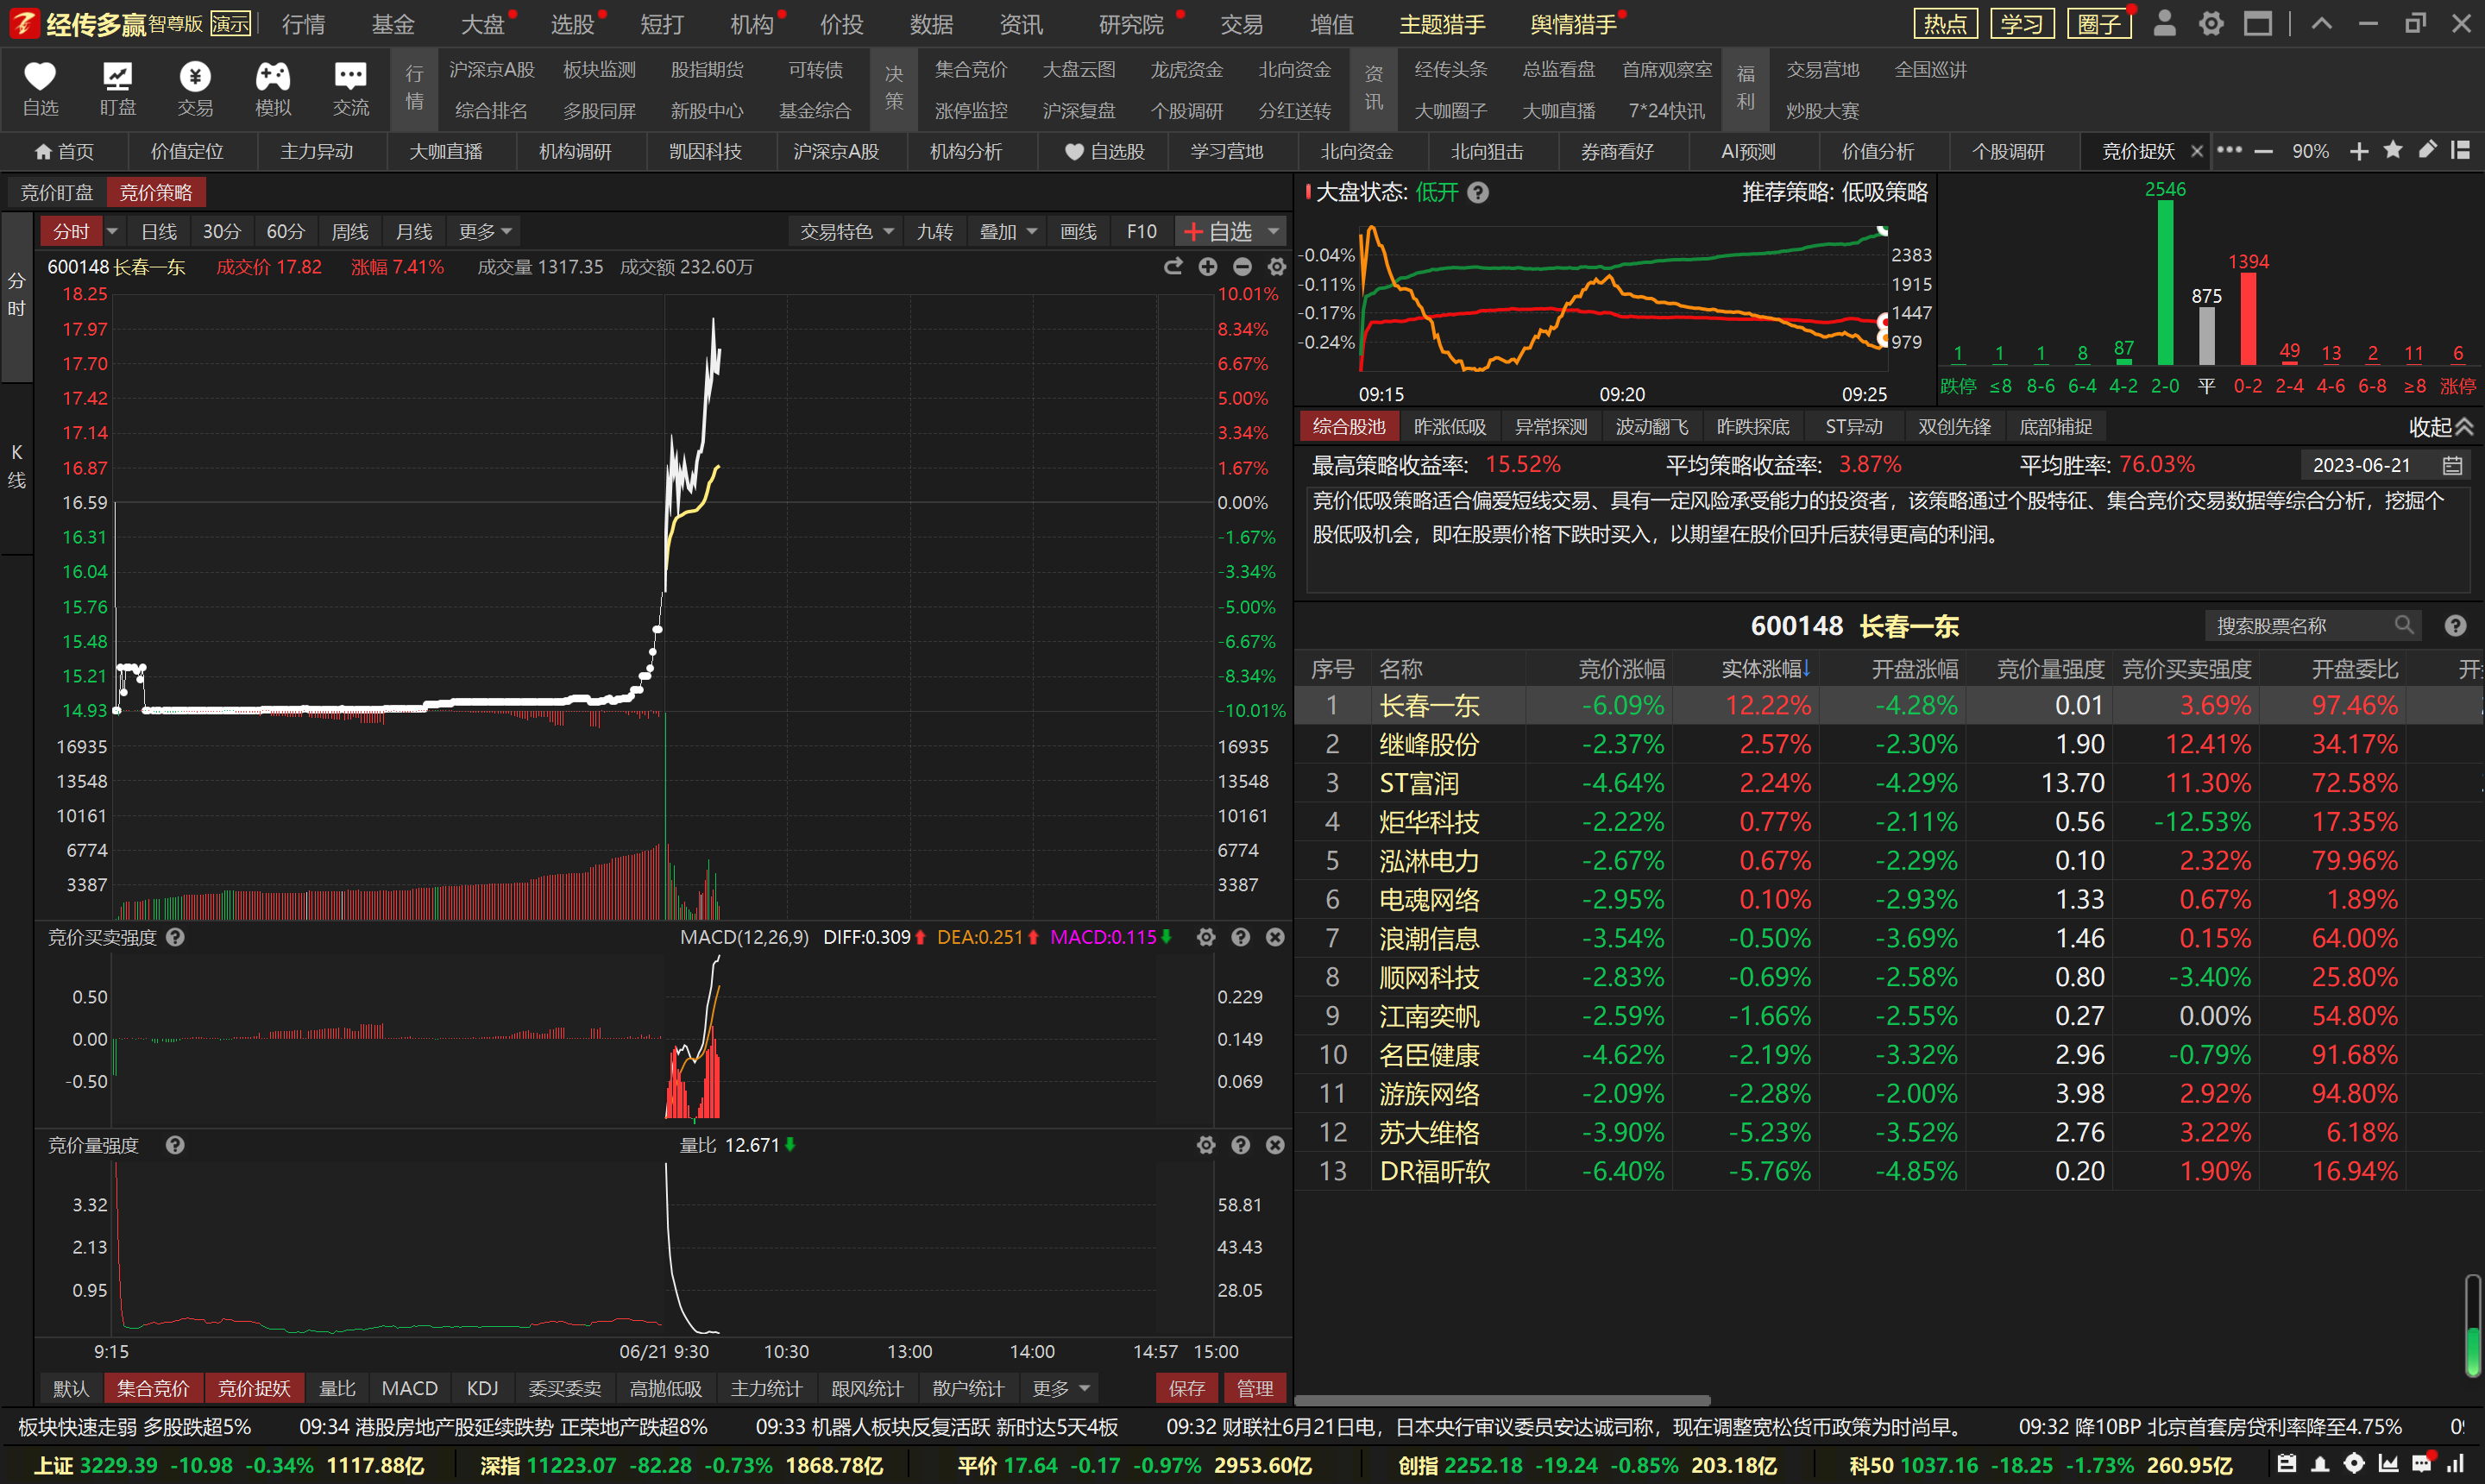This screenshot has height=1484, width=2485.
Task: Open the 价值定位 page tab
Action: [x=187, y=151]
